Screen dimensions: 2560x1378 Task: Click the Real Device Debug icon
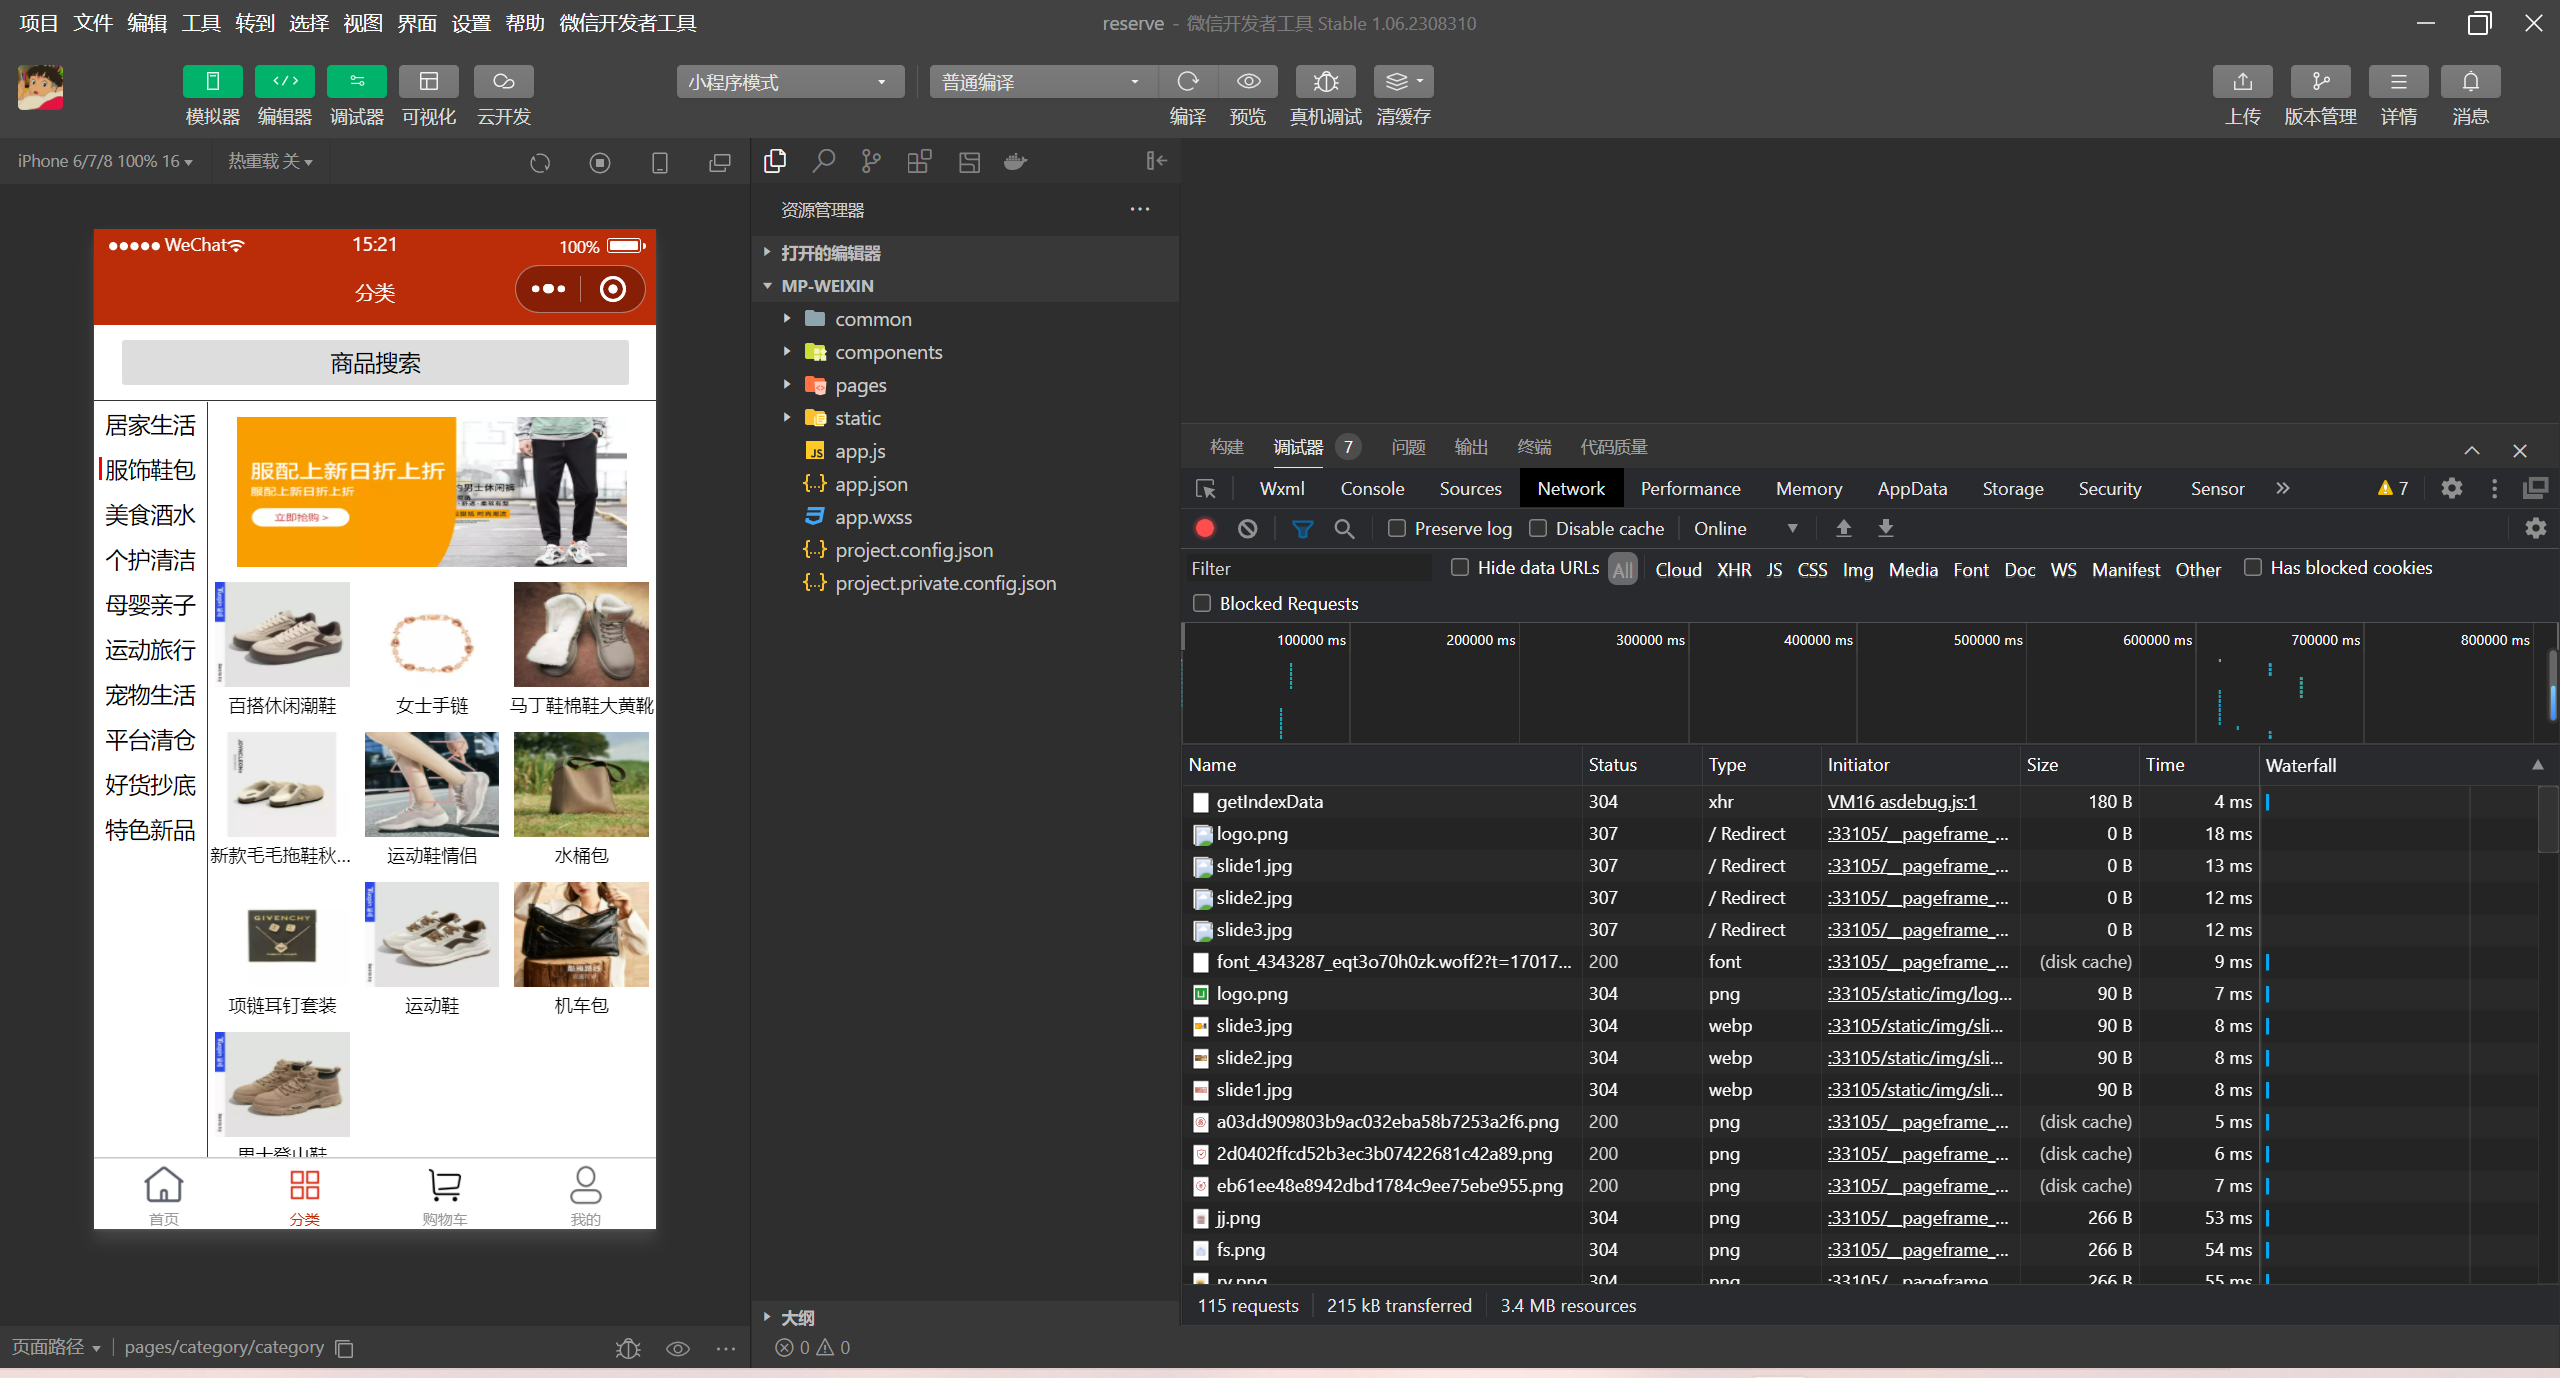[x=1323, y=81]
